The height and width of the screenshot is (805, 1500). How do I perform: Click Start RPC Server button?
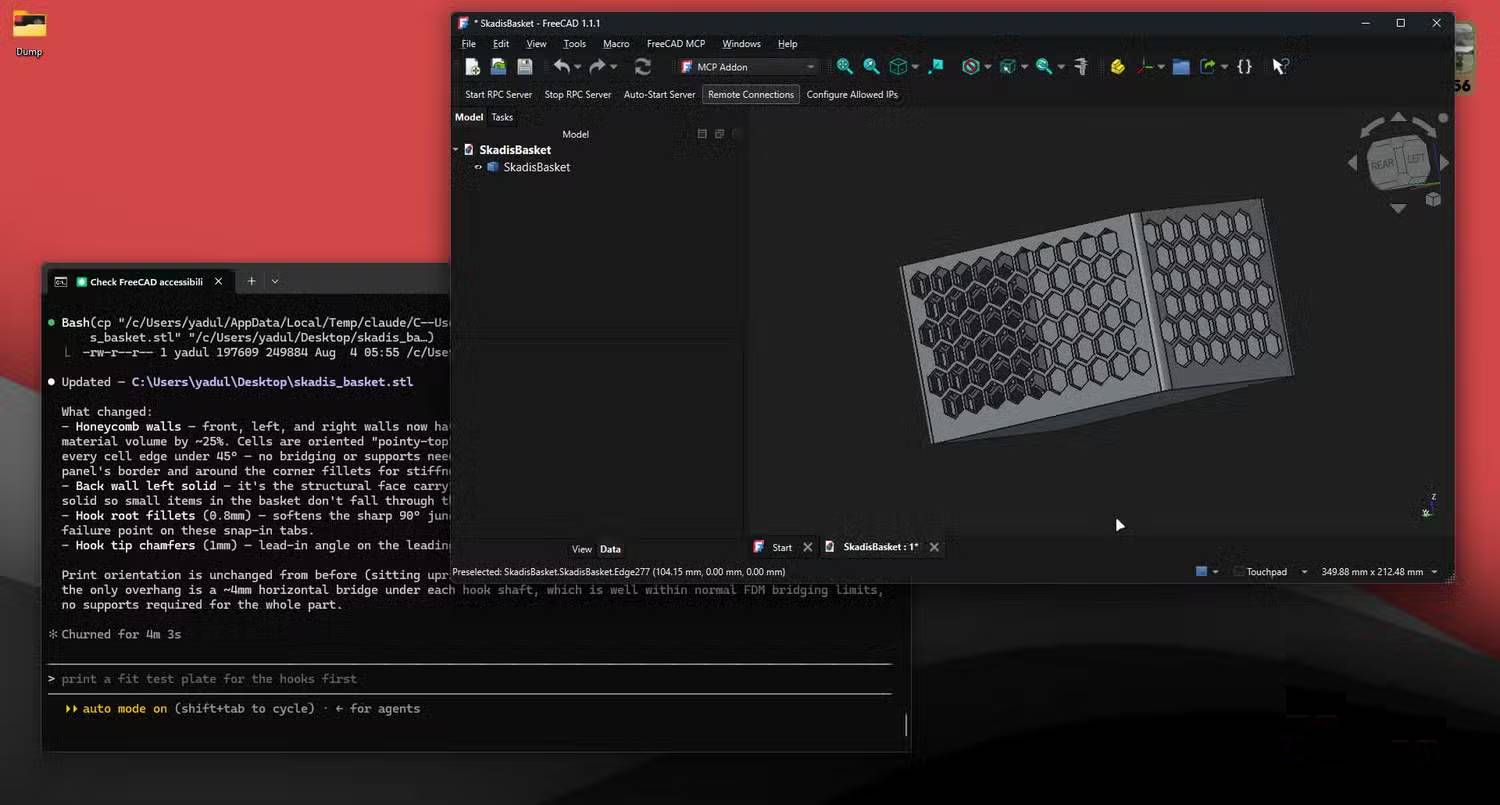(x=498, y=94)
